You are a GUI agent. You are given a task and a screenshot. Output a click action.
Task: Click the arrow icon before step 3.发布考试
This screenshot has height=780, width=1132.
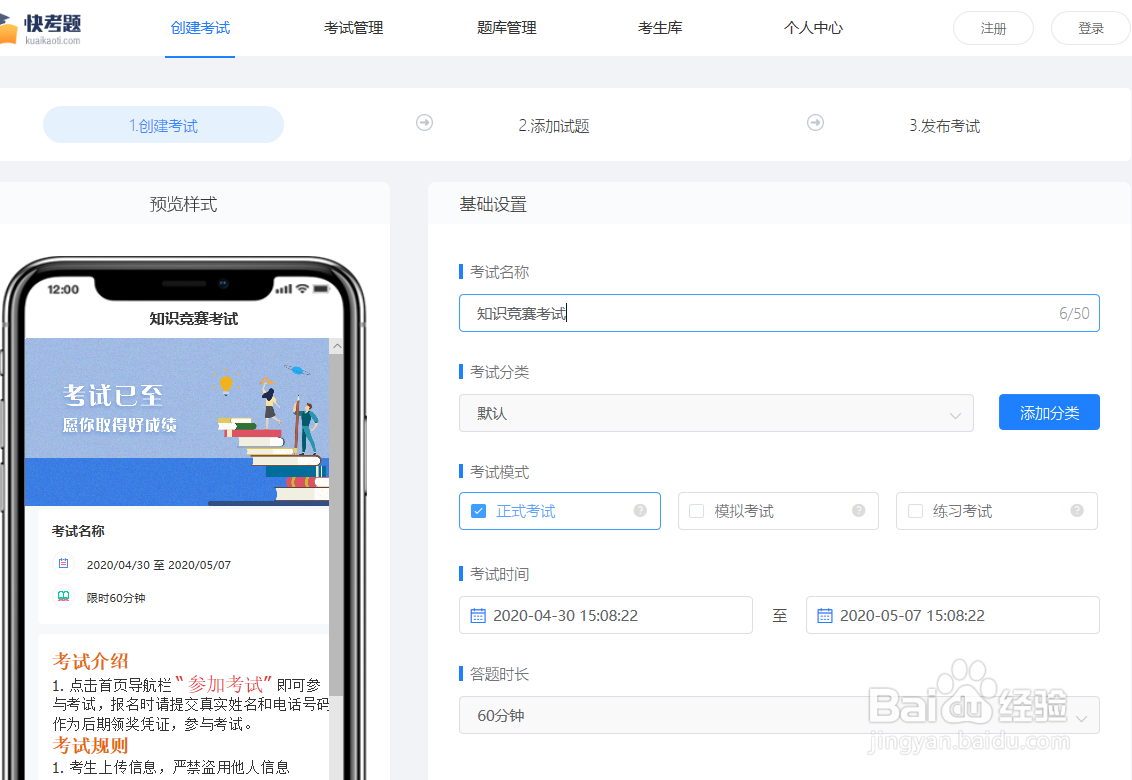(815, 123)
